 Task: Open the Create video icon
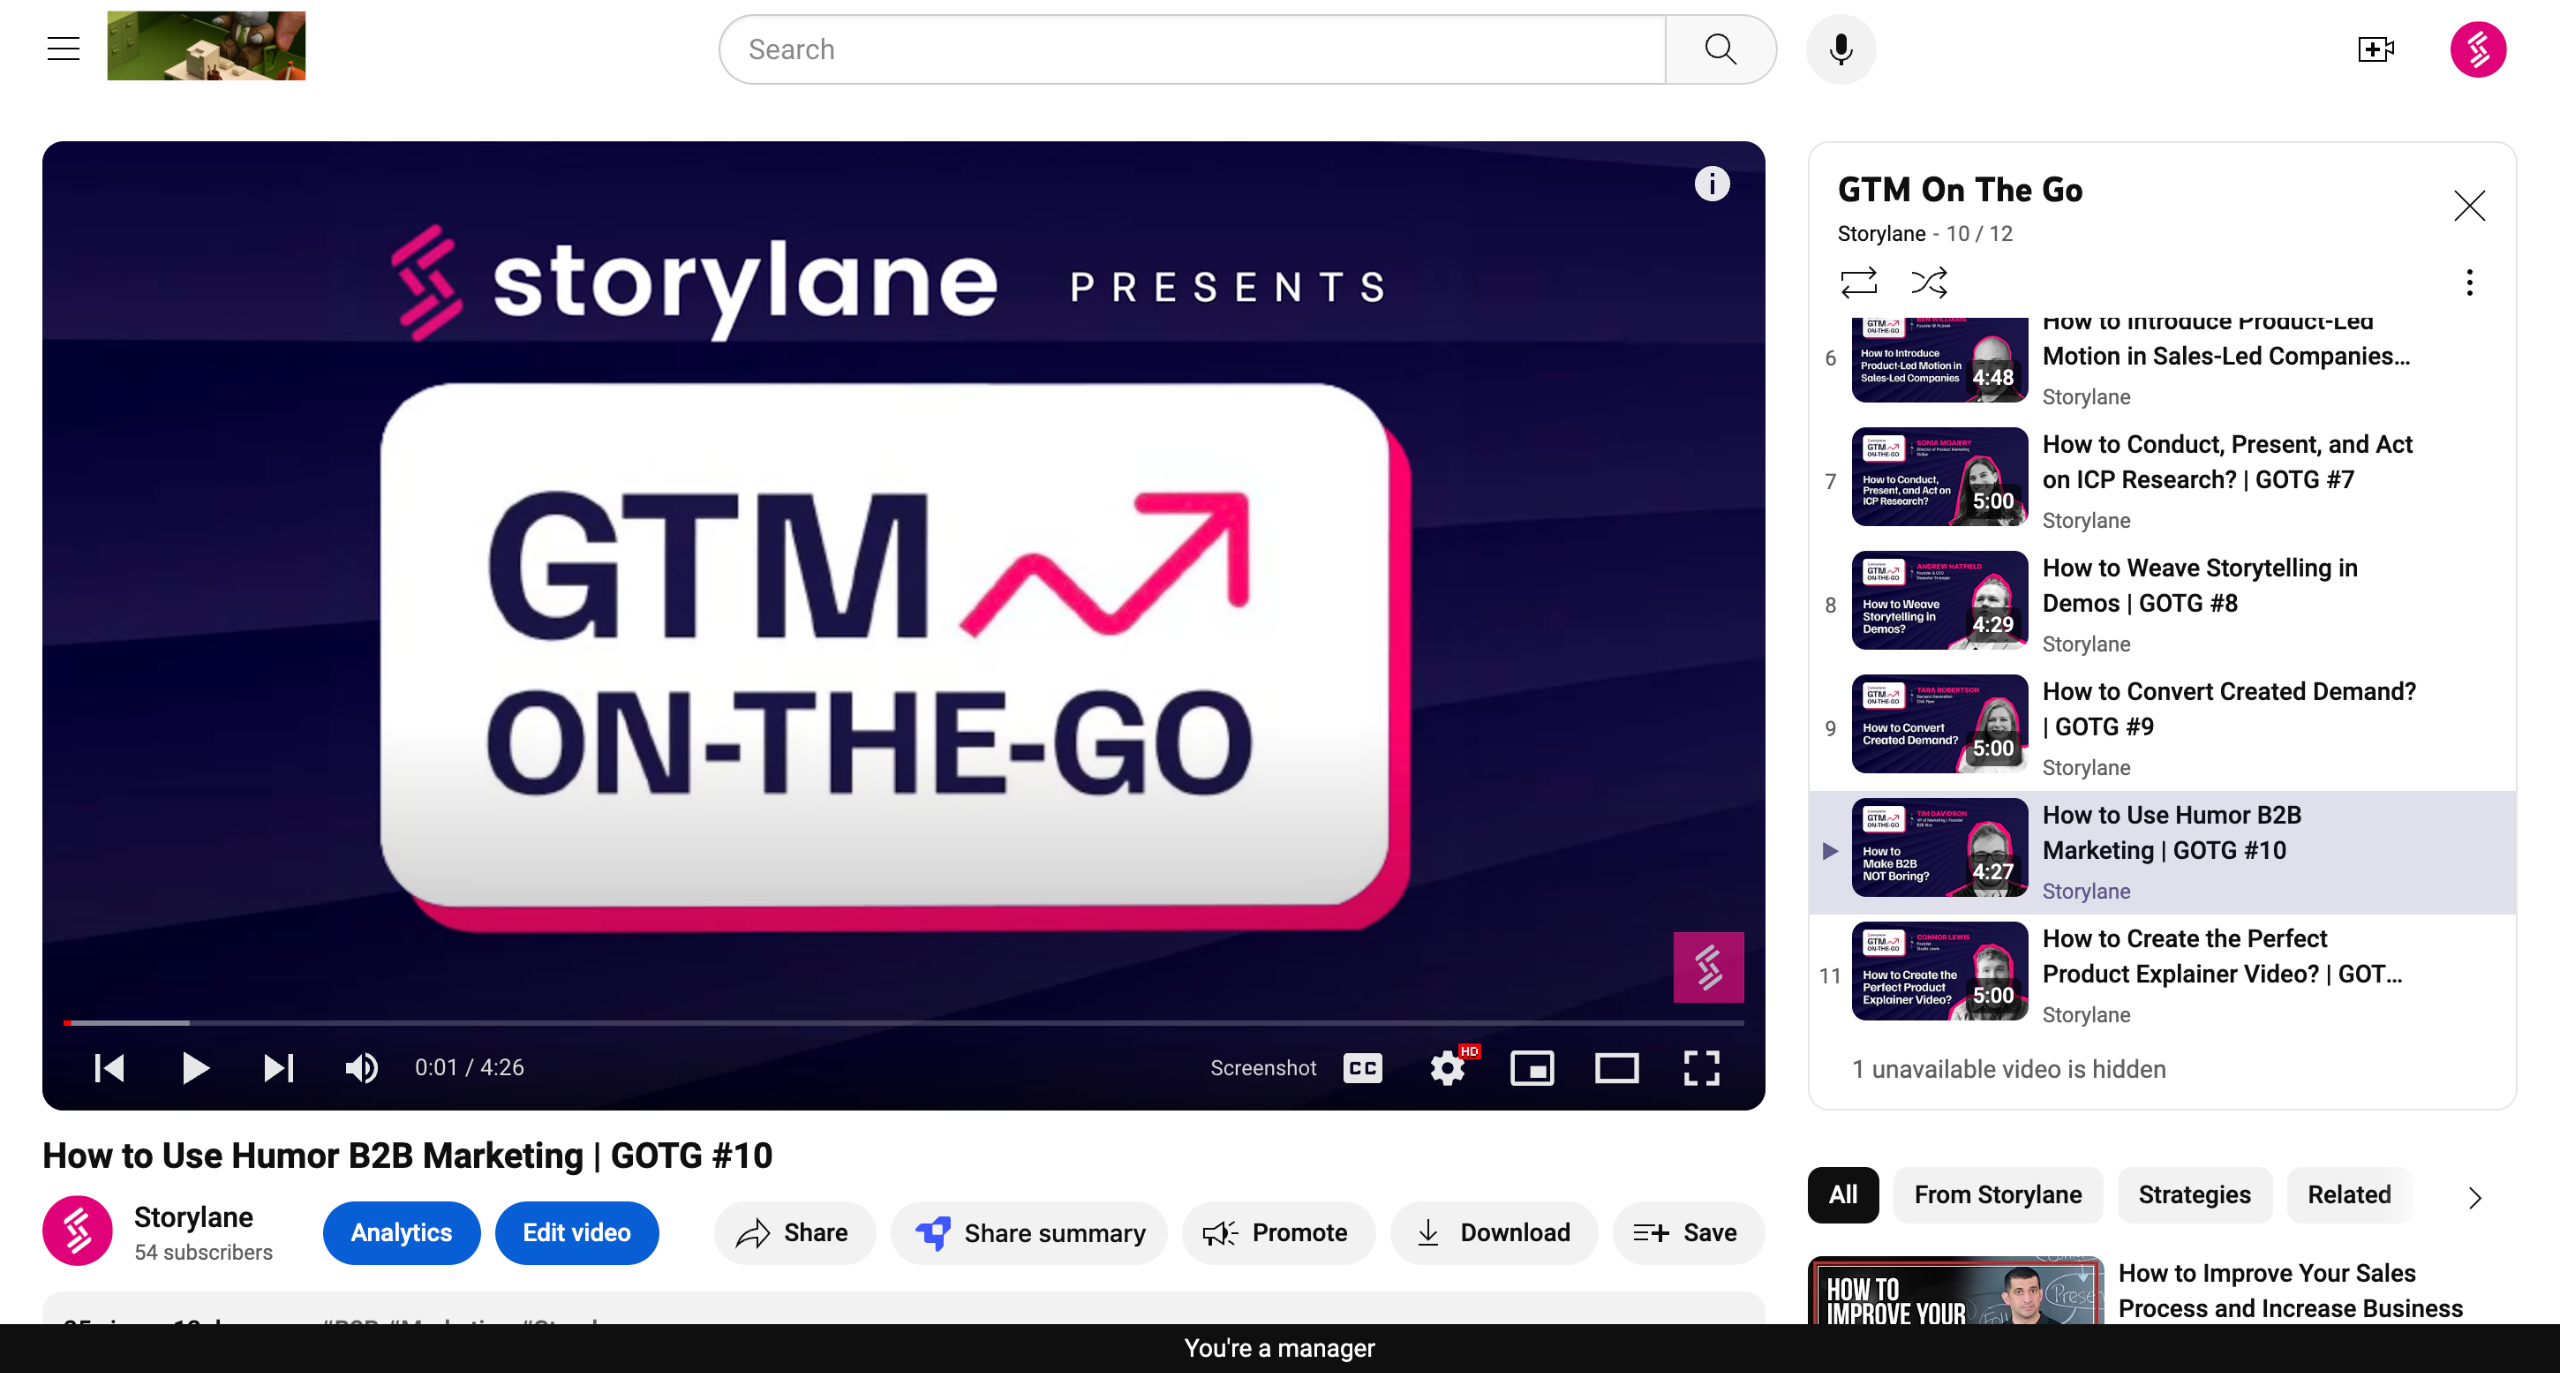pos(2375,49)
